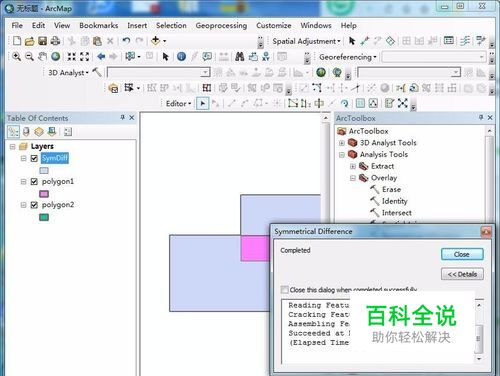Click the SymDiff light blue symbol swatch
This screenshot has width=500, height=376.
pyautogui.click(x=44, y=171)
